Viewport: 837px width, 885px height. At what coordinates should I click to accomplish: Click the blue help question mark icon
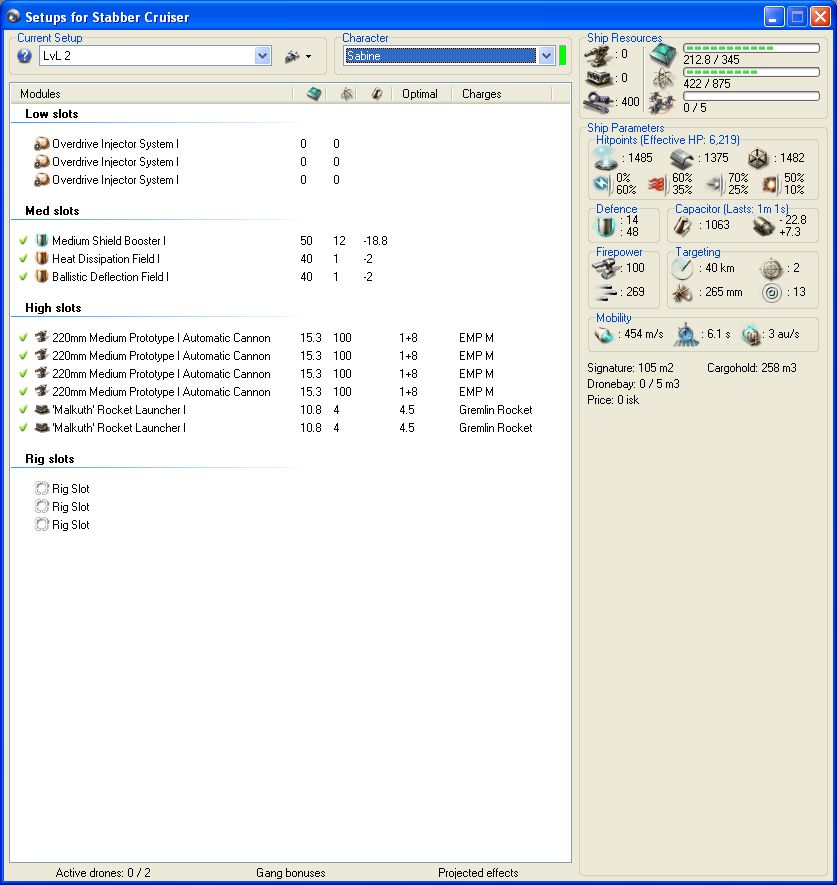click(x=24, y=56)
